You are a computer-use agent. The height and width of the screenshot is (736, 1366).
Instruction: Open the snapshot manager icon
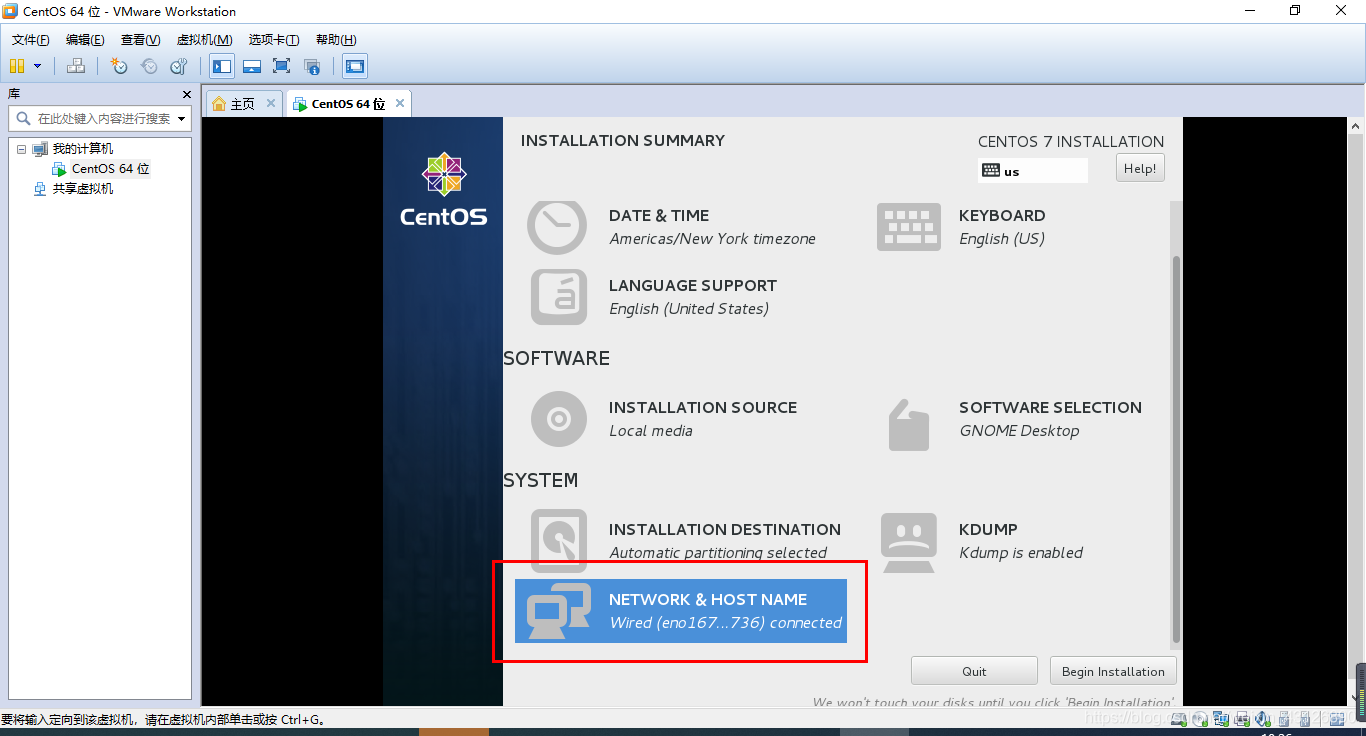pos(178,66)
